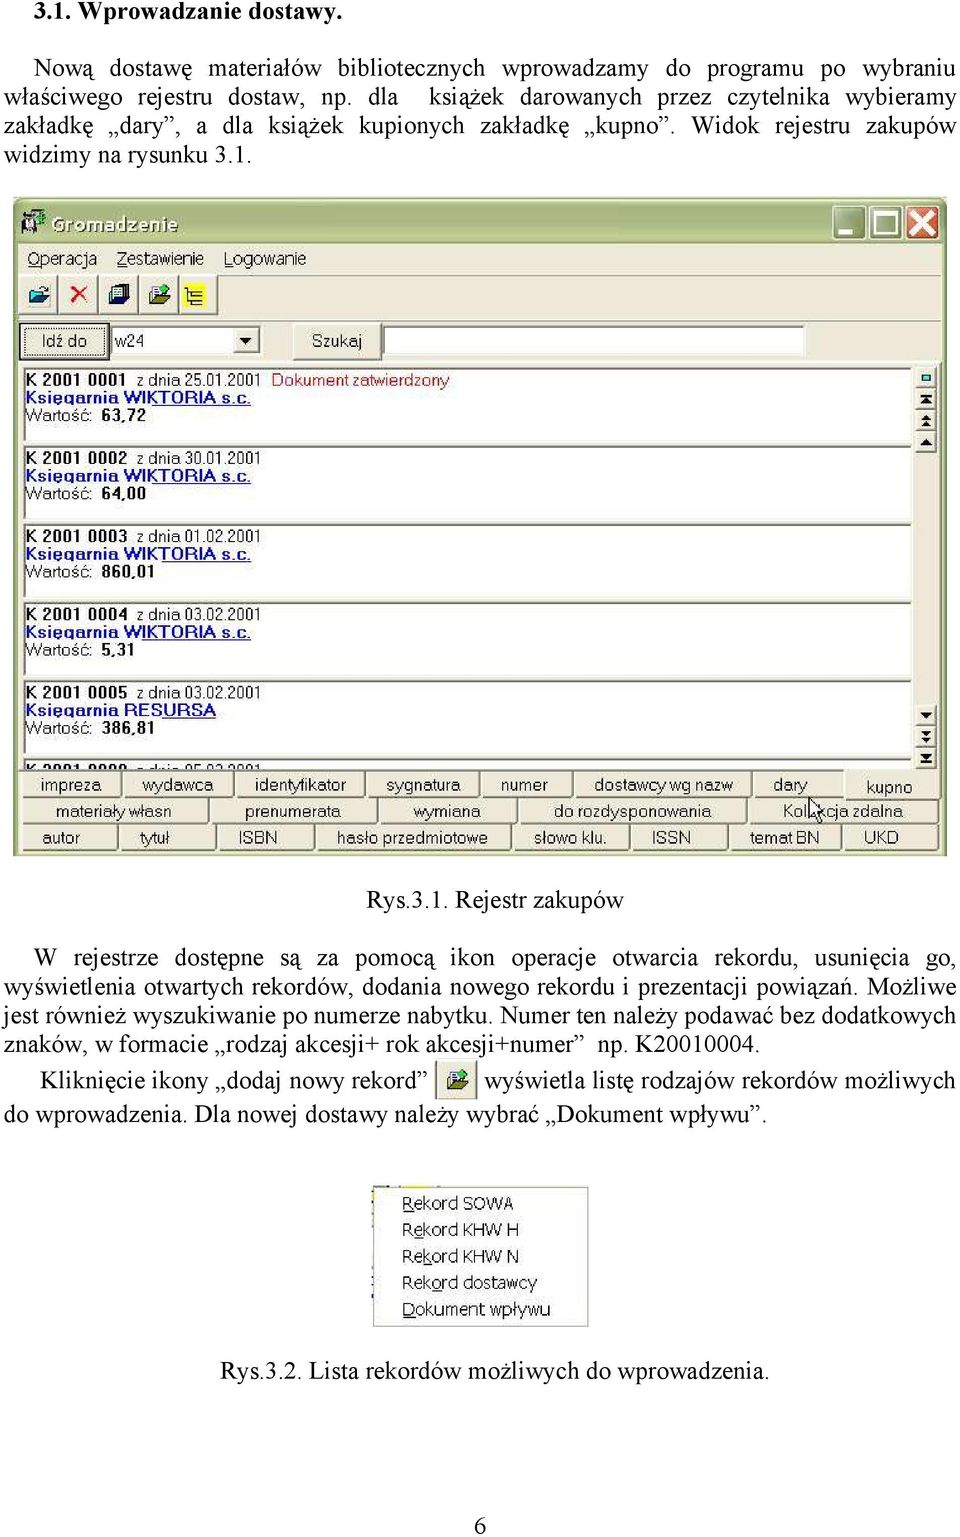
Task: Click the Dokument zatwierdzony status text
Action: coord(360,380)
